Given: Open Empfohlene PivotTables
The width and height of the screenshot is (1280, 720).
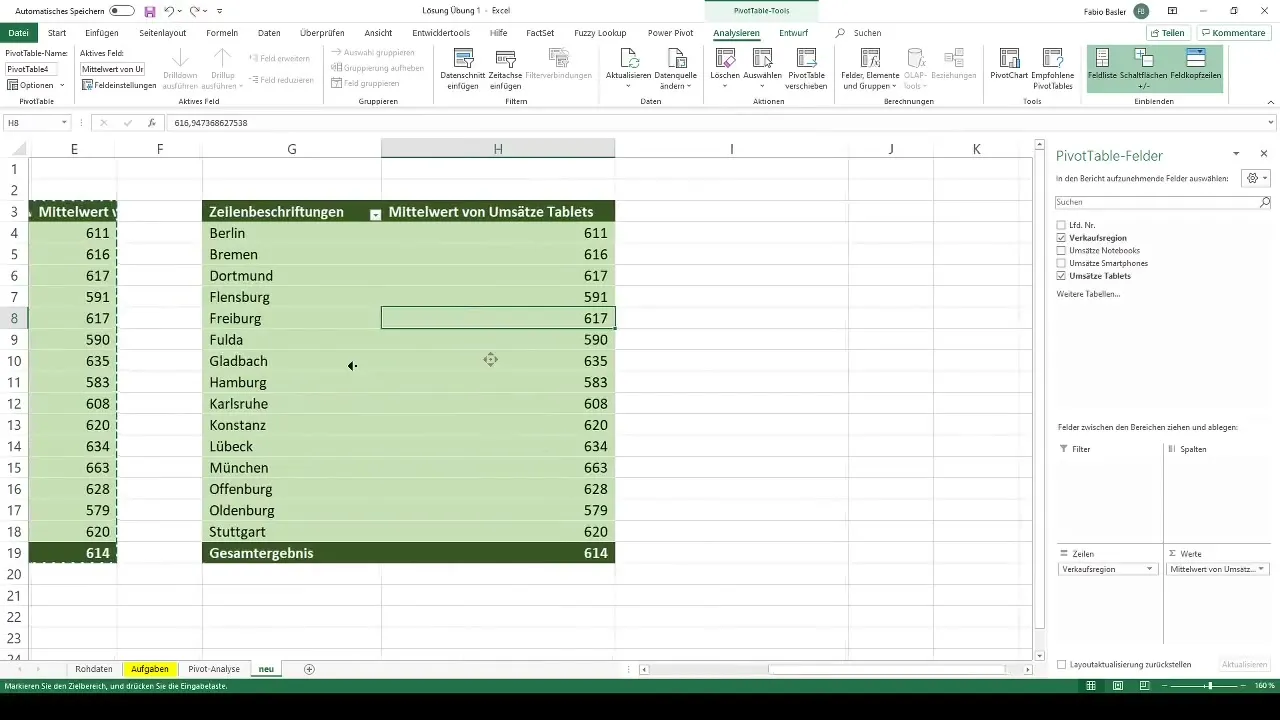Looking at the screenshot, I should click(1053, 68).
